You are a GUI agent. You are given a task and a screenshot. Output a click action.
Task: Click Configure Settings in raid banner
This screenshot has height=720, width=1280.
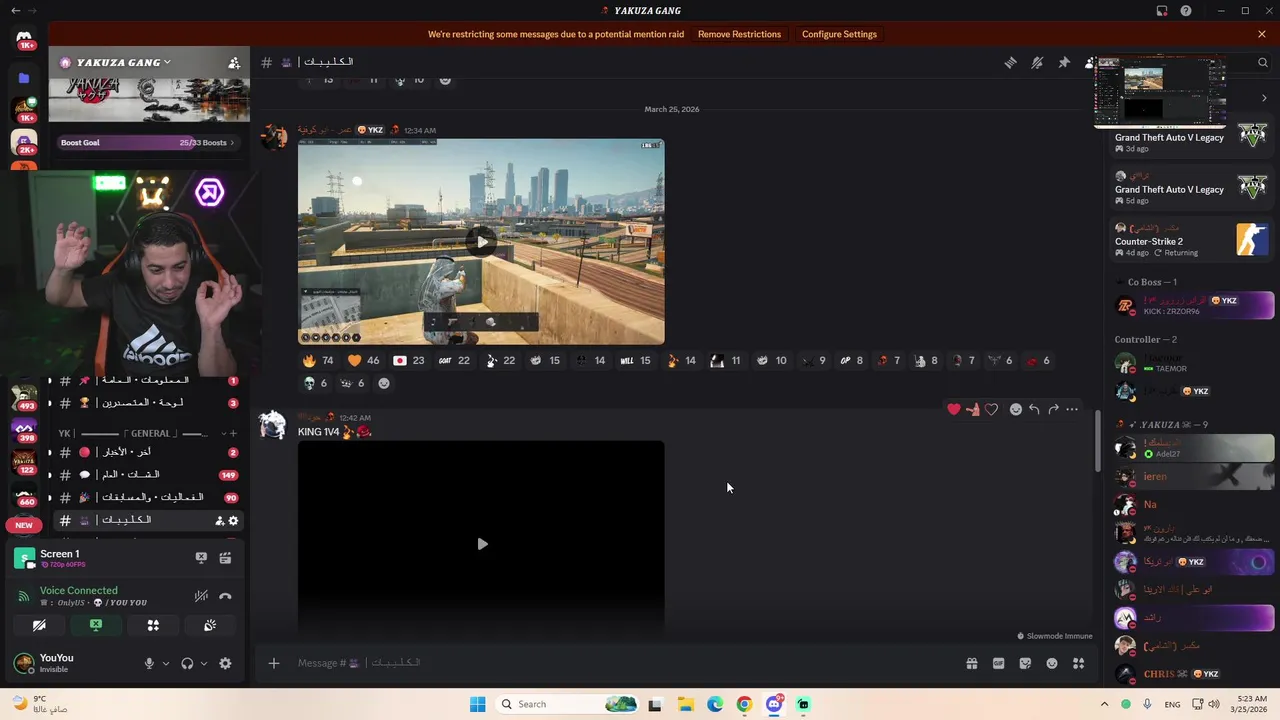839,34
